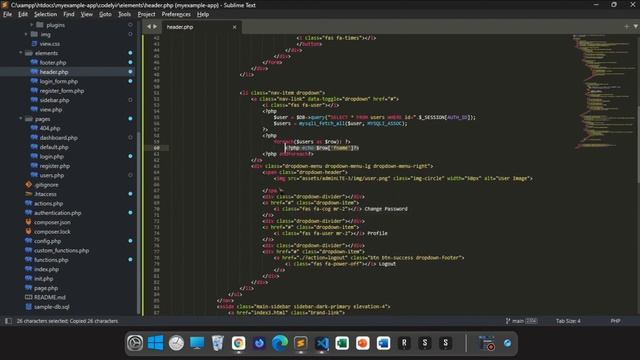Open 404.php in sidebar

tap(50, 128)
